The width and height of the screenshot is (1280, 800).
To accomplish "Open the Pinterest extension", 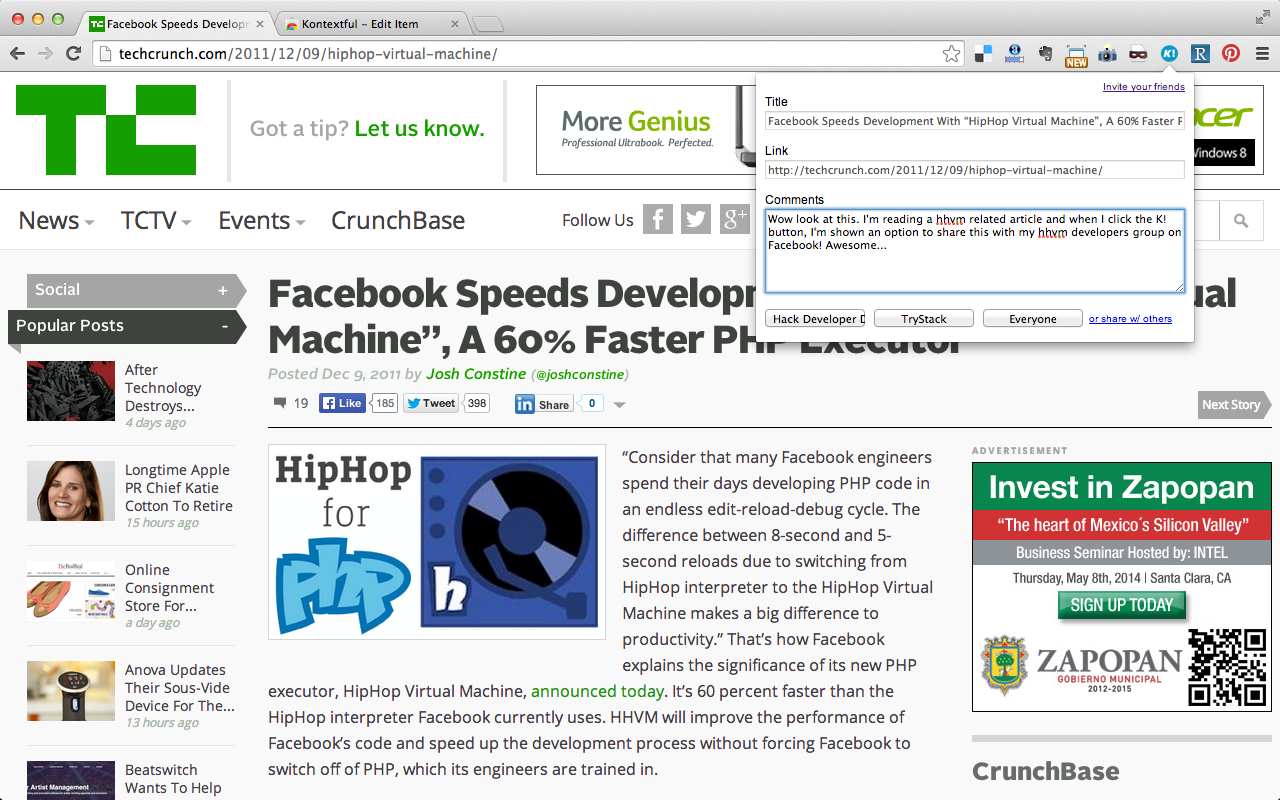I will [1231, 54].
